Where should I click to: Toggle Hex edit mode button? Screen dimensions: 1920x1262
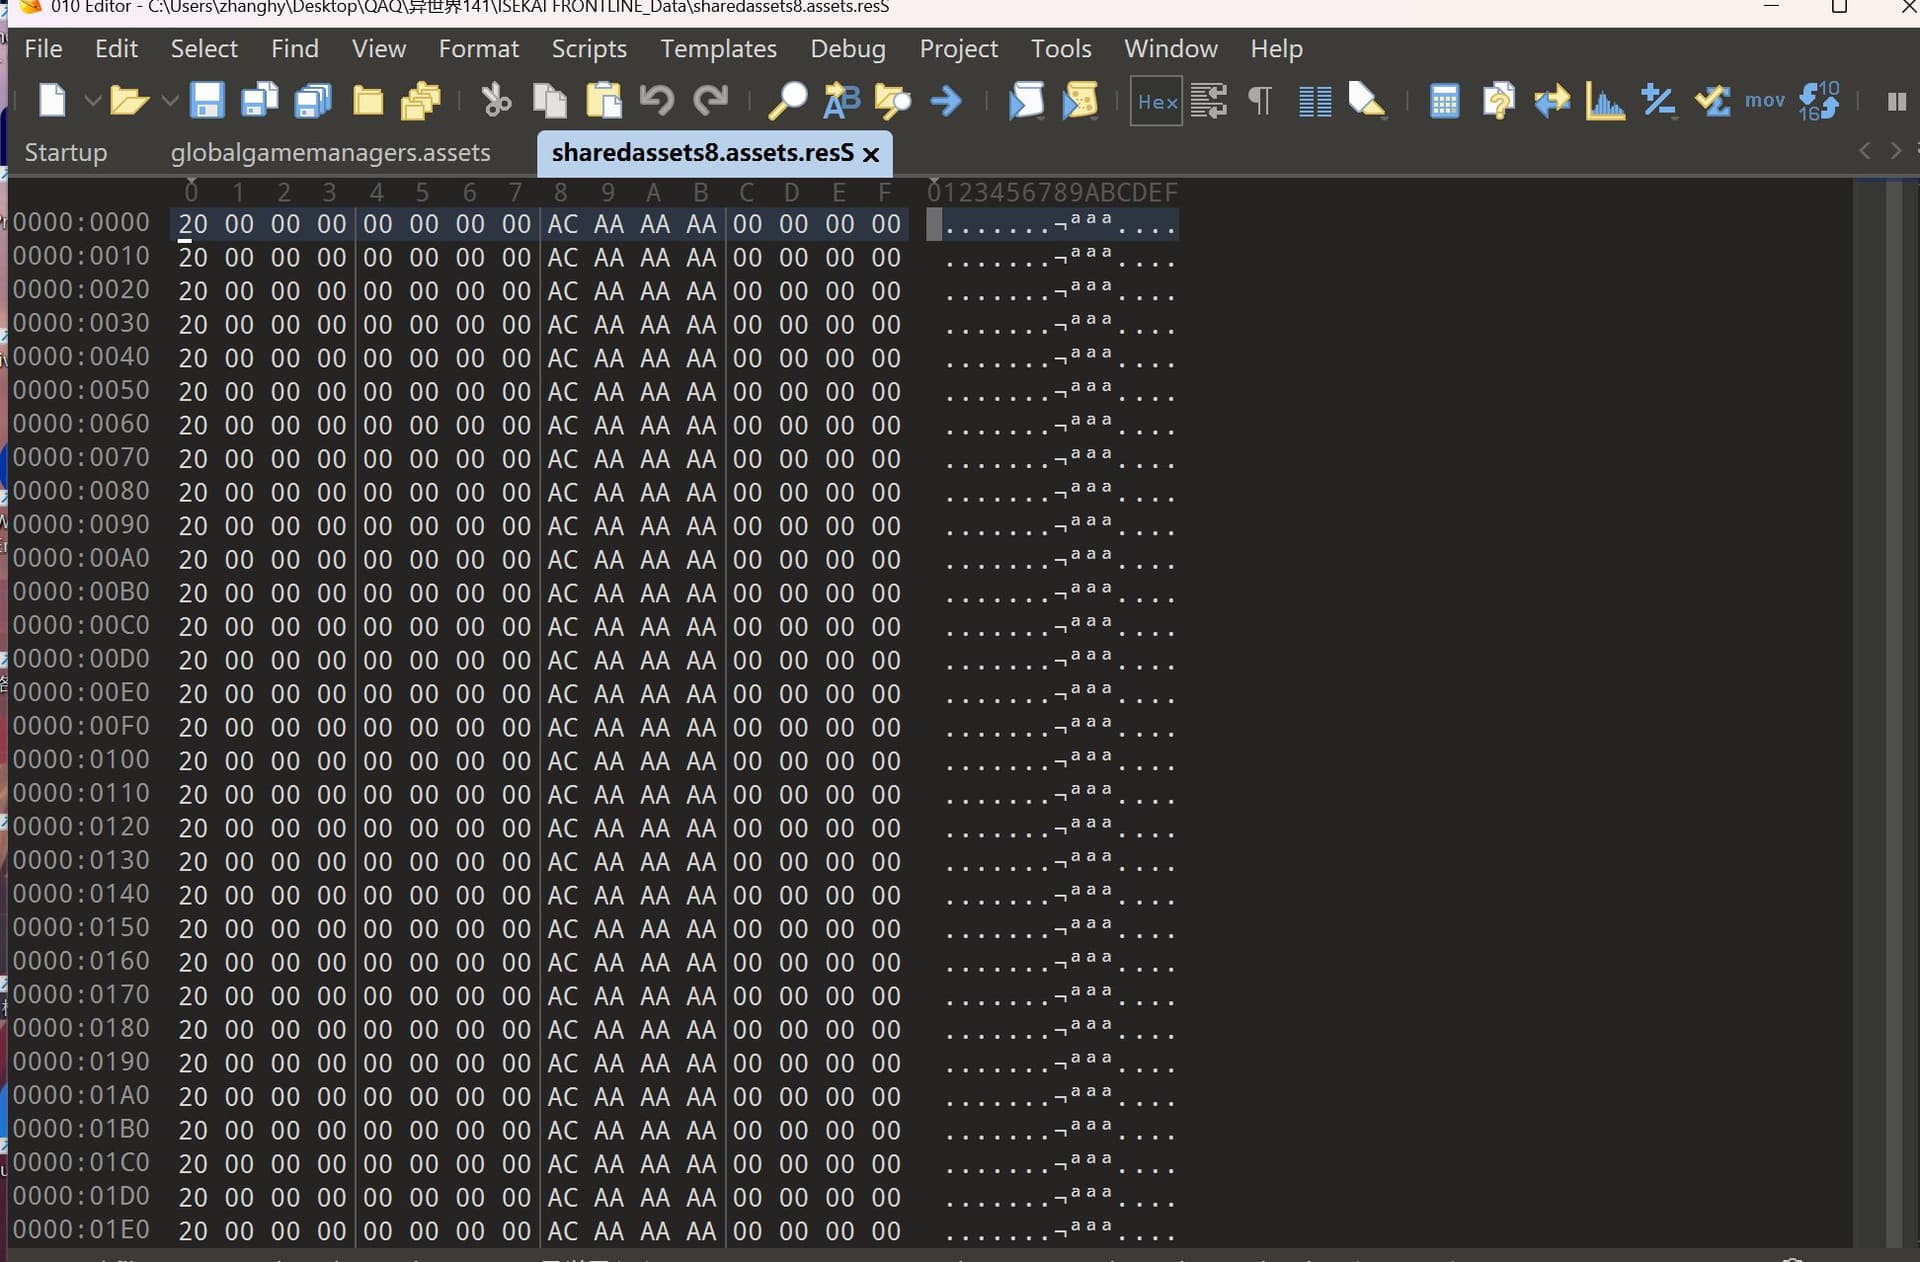coord(1156,101)
